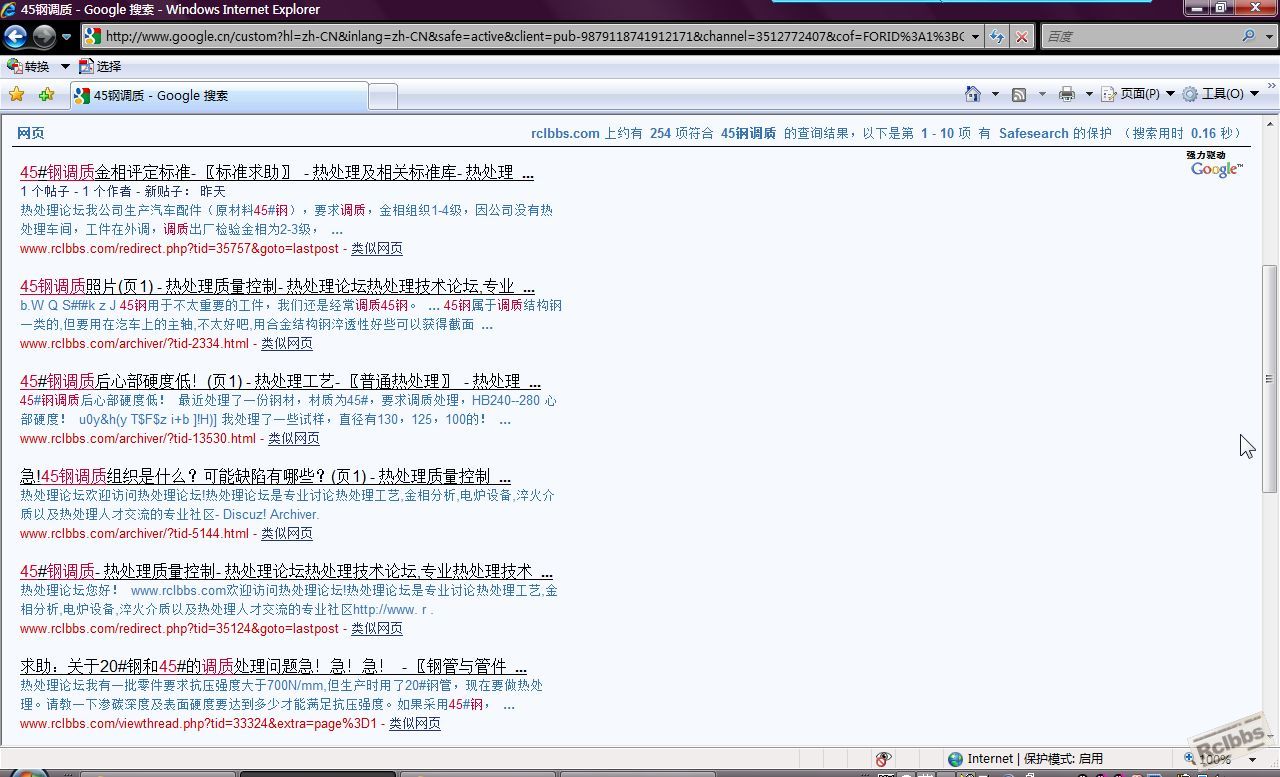
Task: Open the 45#钢调质金相评定标准 result link
Action: (277, 172)
